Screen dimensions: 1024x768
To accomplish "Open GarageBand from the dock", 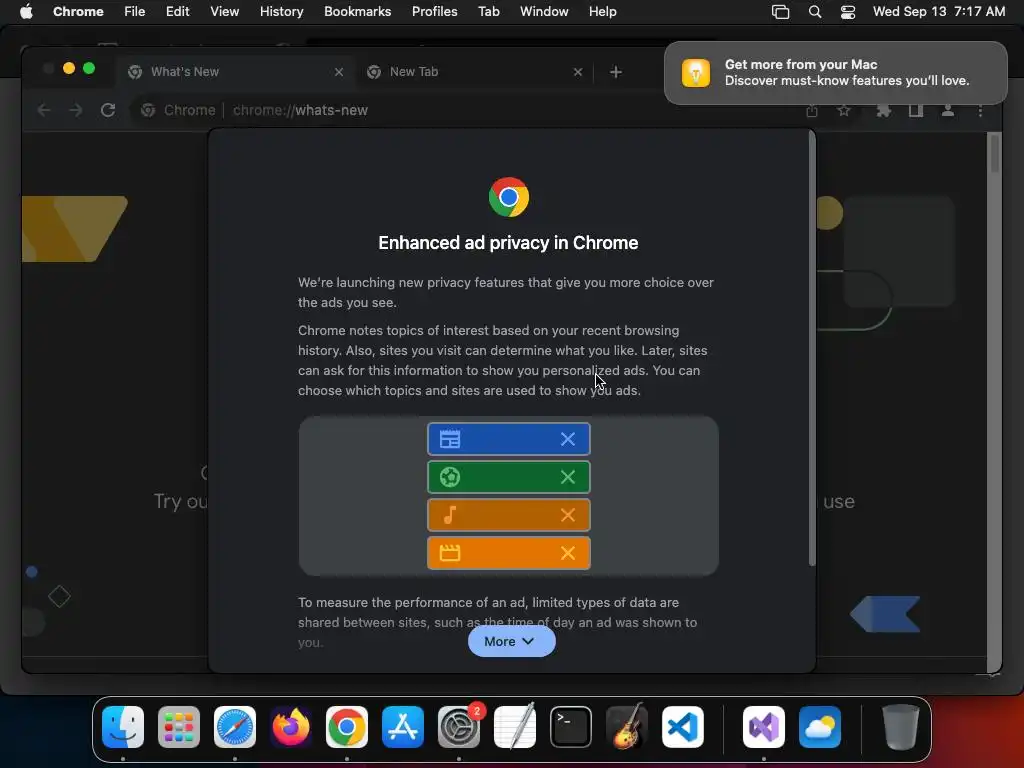I will pos(627,727).
